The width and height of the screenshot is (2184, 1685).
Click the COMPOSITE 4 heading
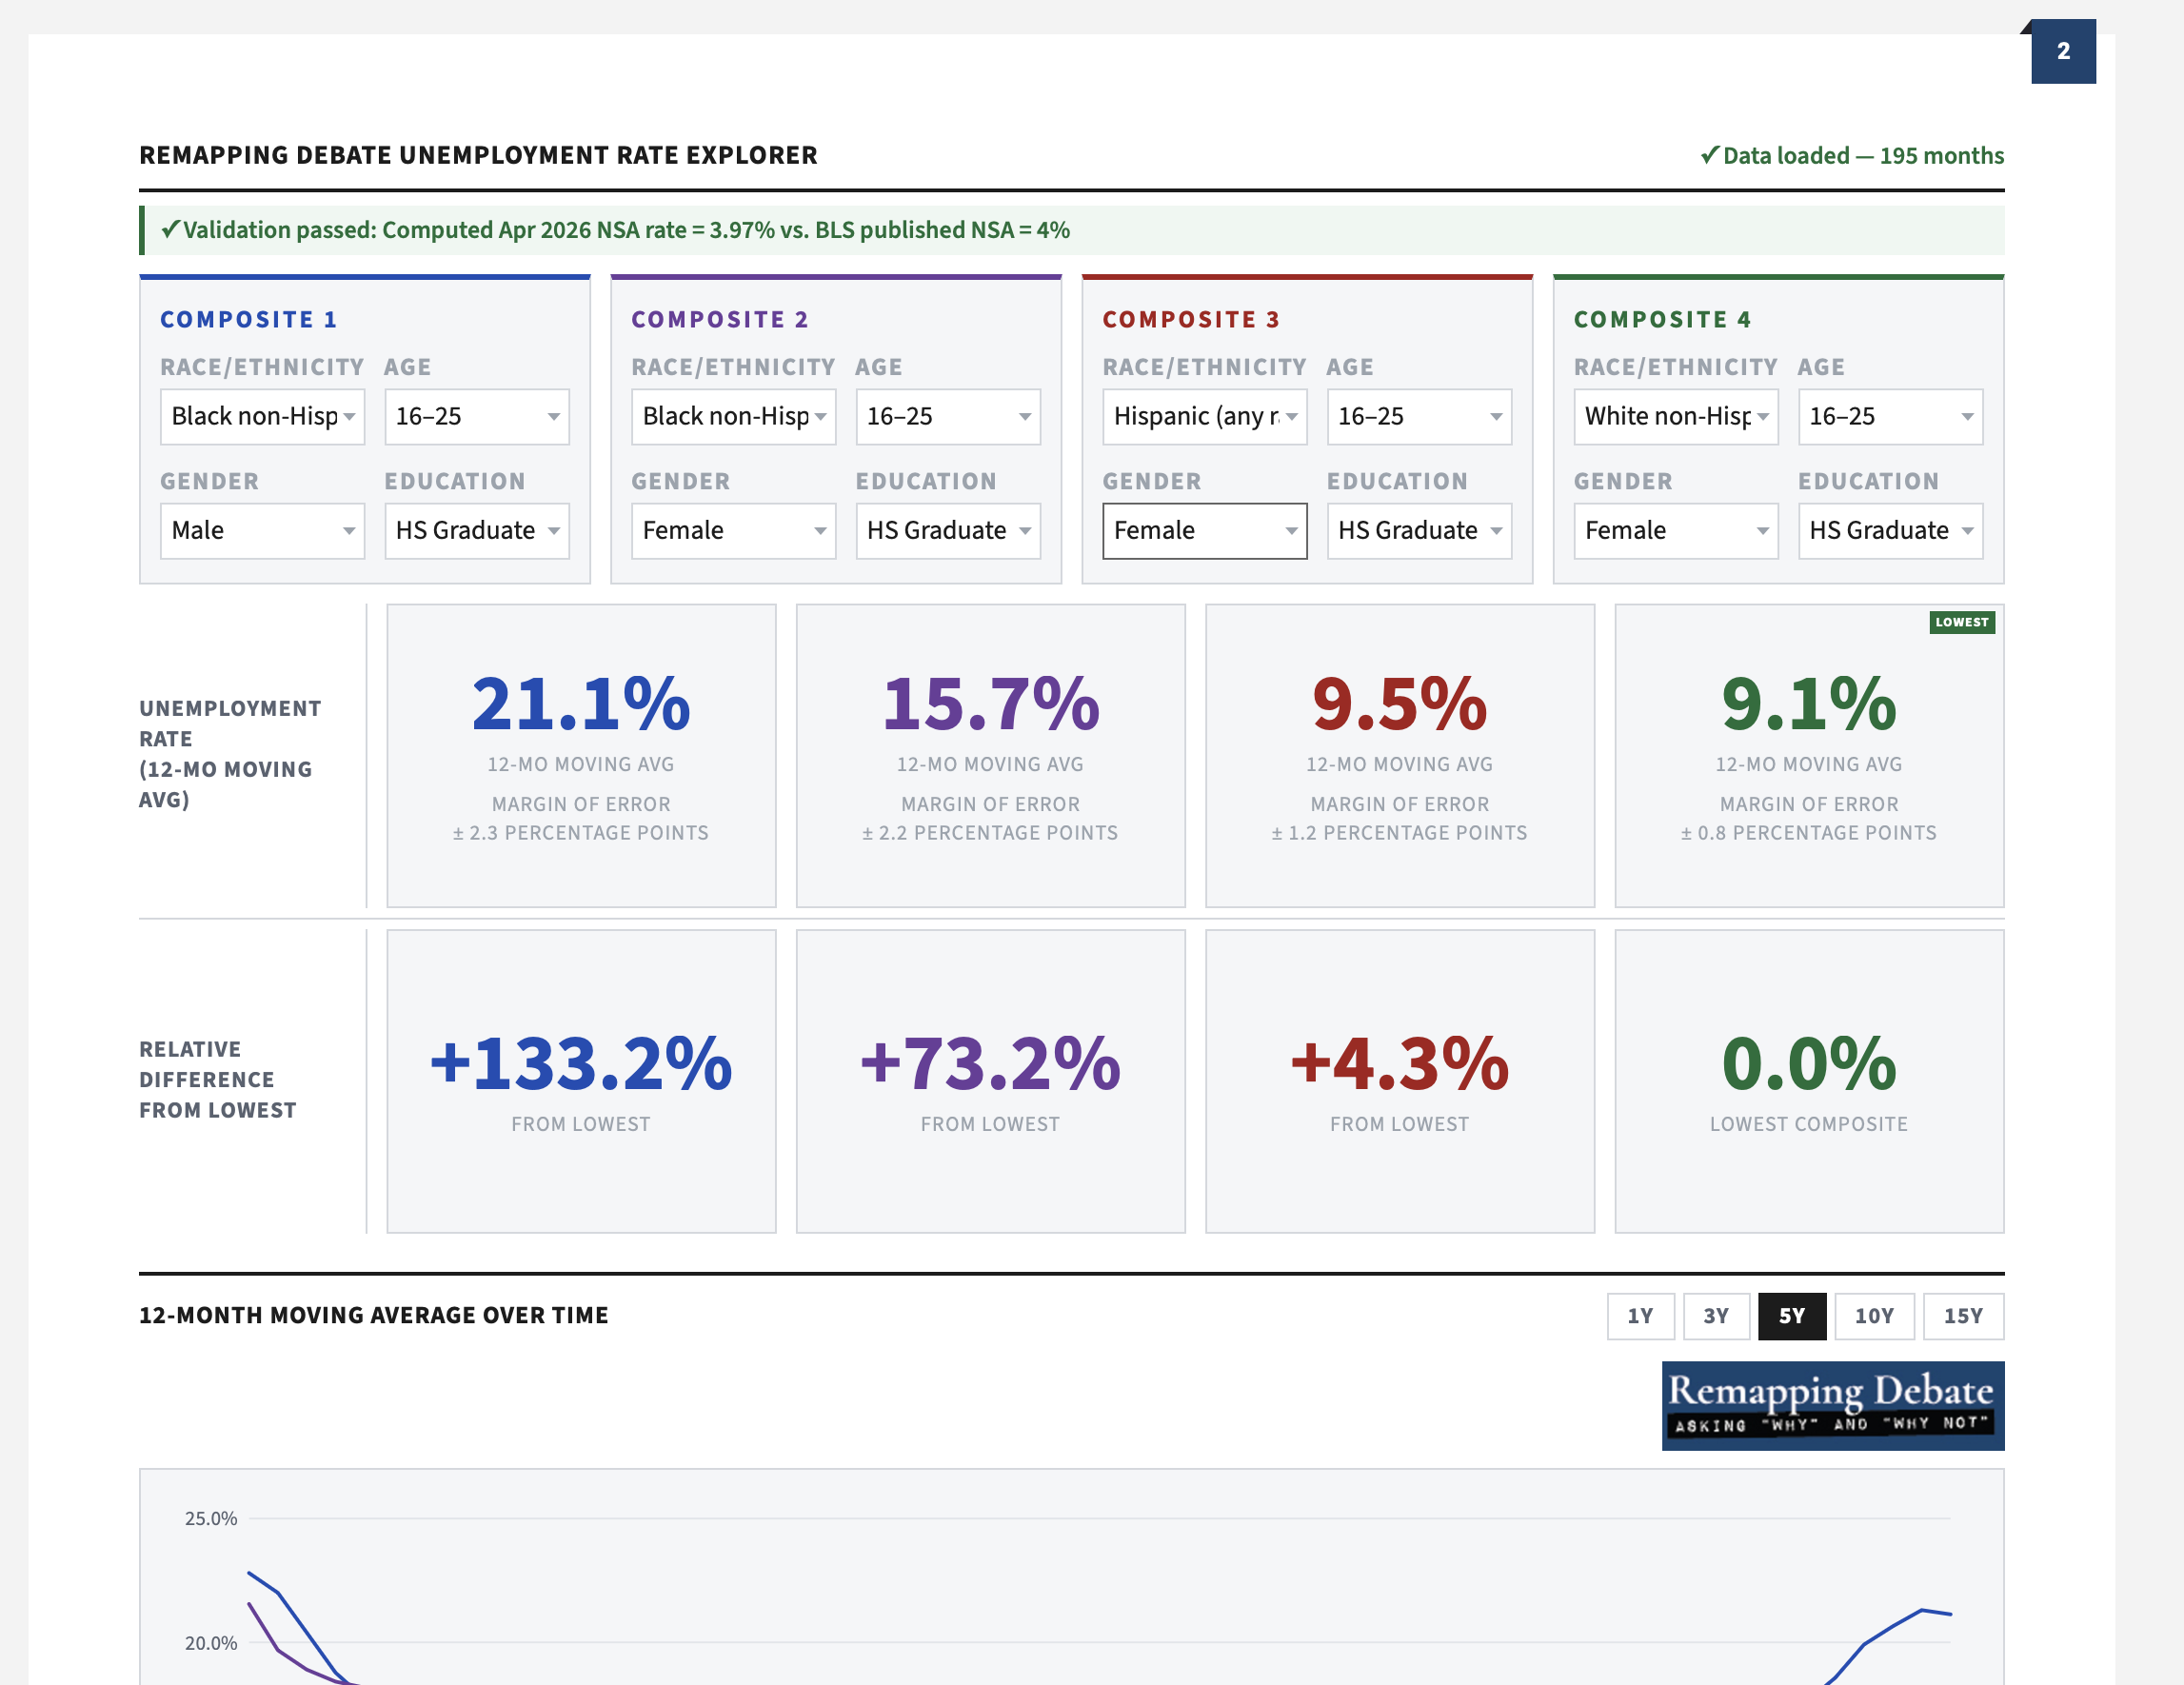1662,320
